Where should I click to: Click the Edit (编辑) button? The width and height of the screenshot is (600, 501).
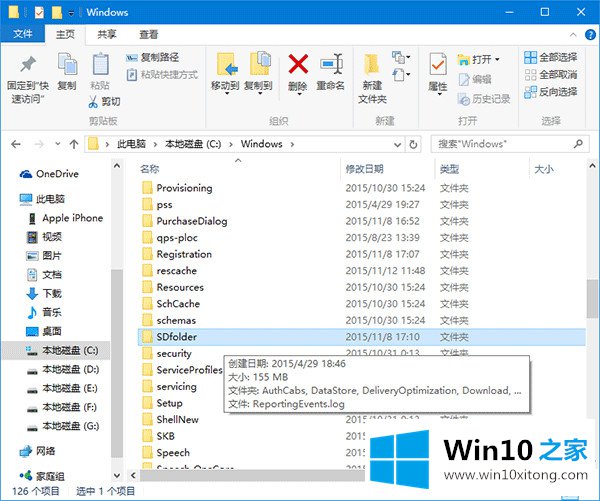tap(474, 79)
